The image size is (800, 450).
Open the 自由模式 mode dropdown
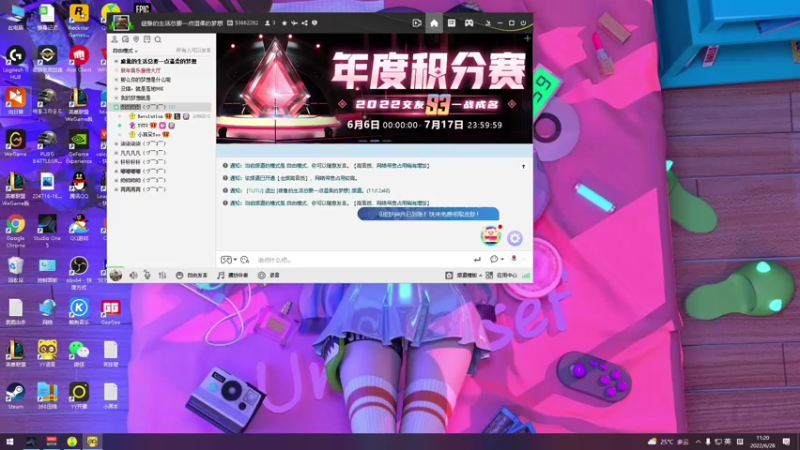click(125, 51)
